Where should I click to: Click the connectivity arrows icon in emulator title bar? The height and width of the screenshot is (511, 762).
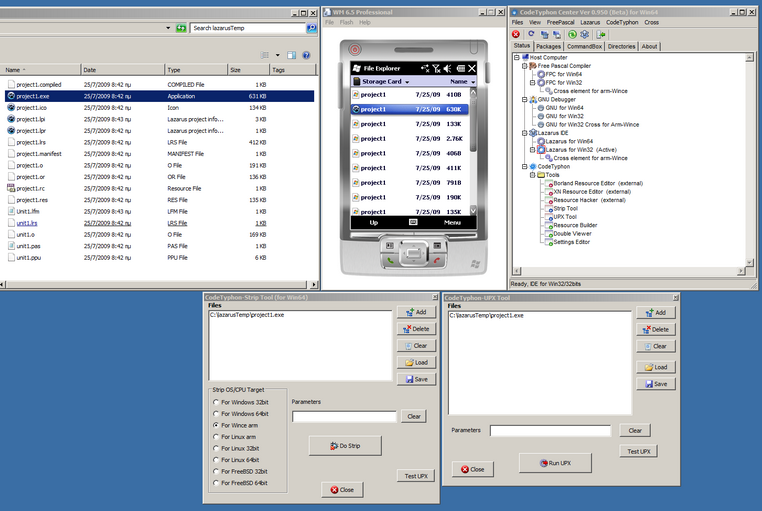425,68
